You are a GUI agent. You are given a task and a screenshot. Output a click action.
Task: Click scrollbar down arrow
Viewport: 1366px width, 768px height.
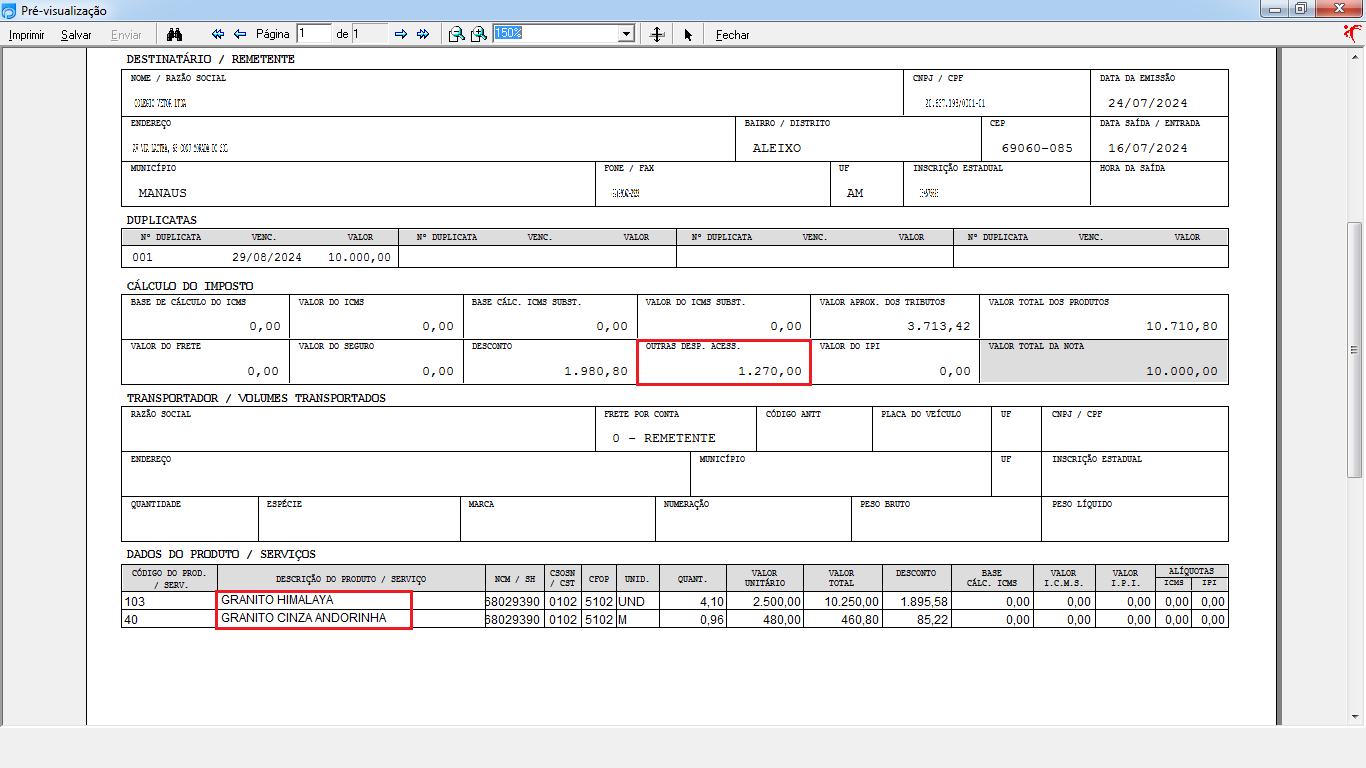(1355, 719)
